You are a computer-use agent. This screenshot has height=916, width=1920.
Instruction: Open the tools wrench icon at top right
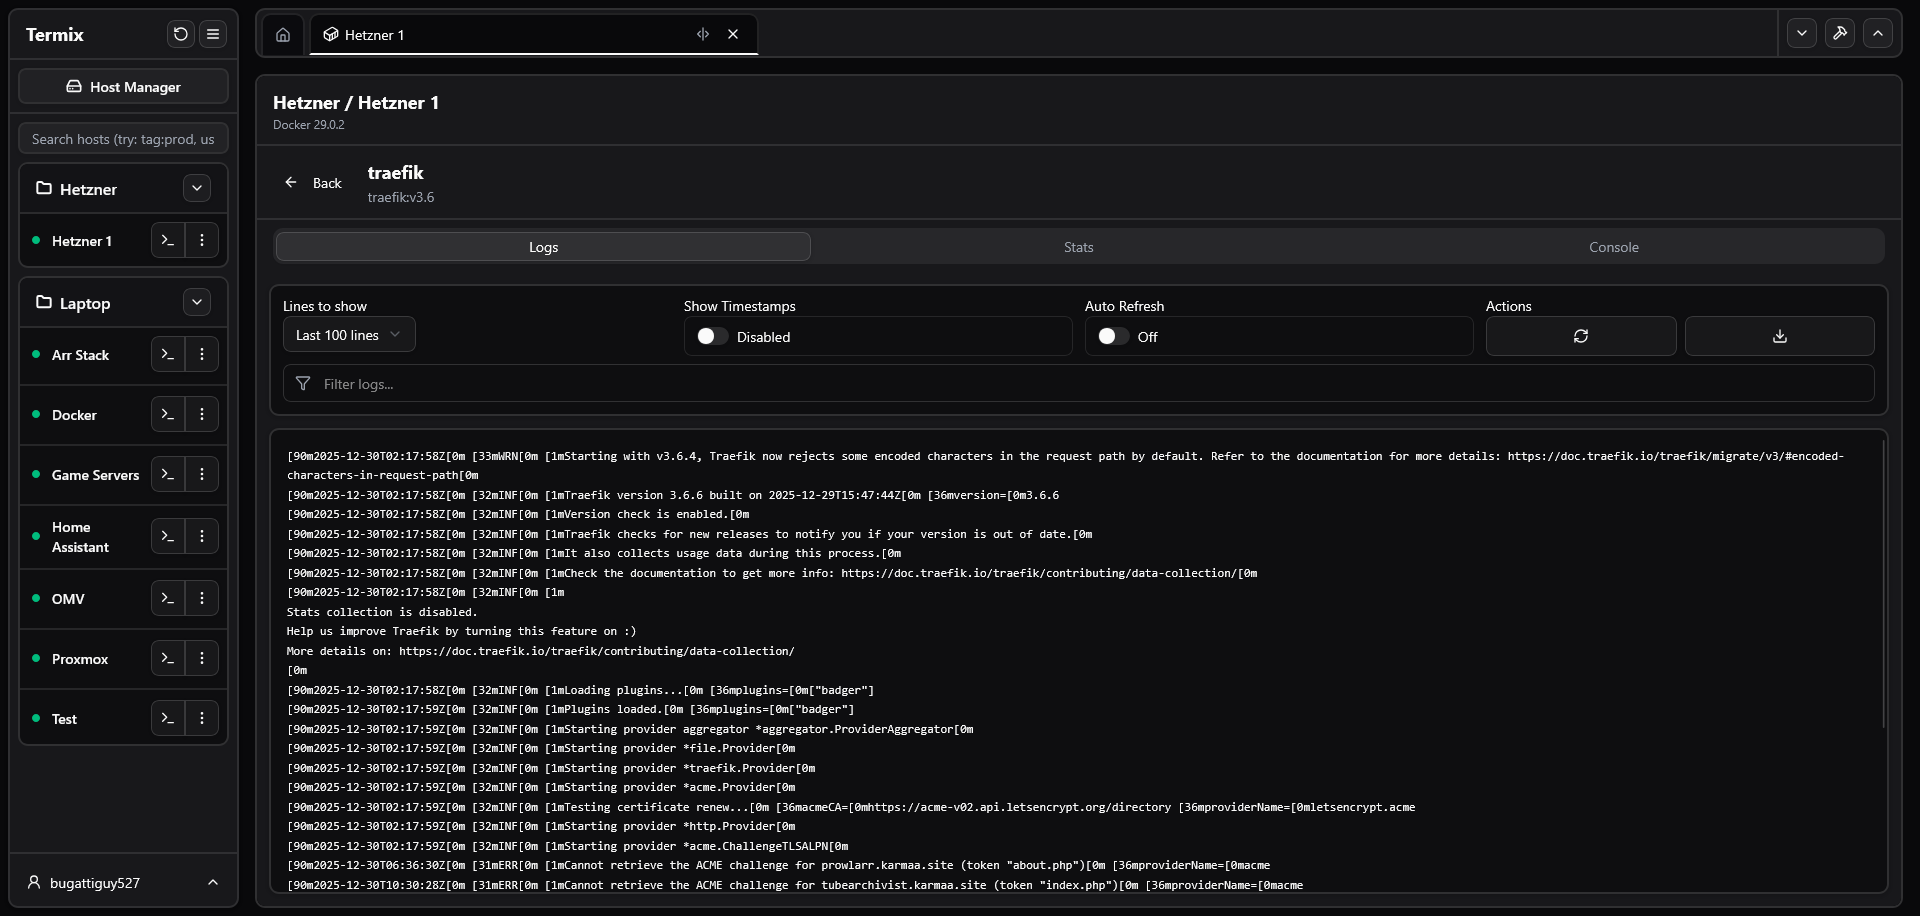1839,33
